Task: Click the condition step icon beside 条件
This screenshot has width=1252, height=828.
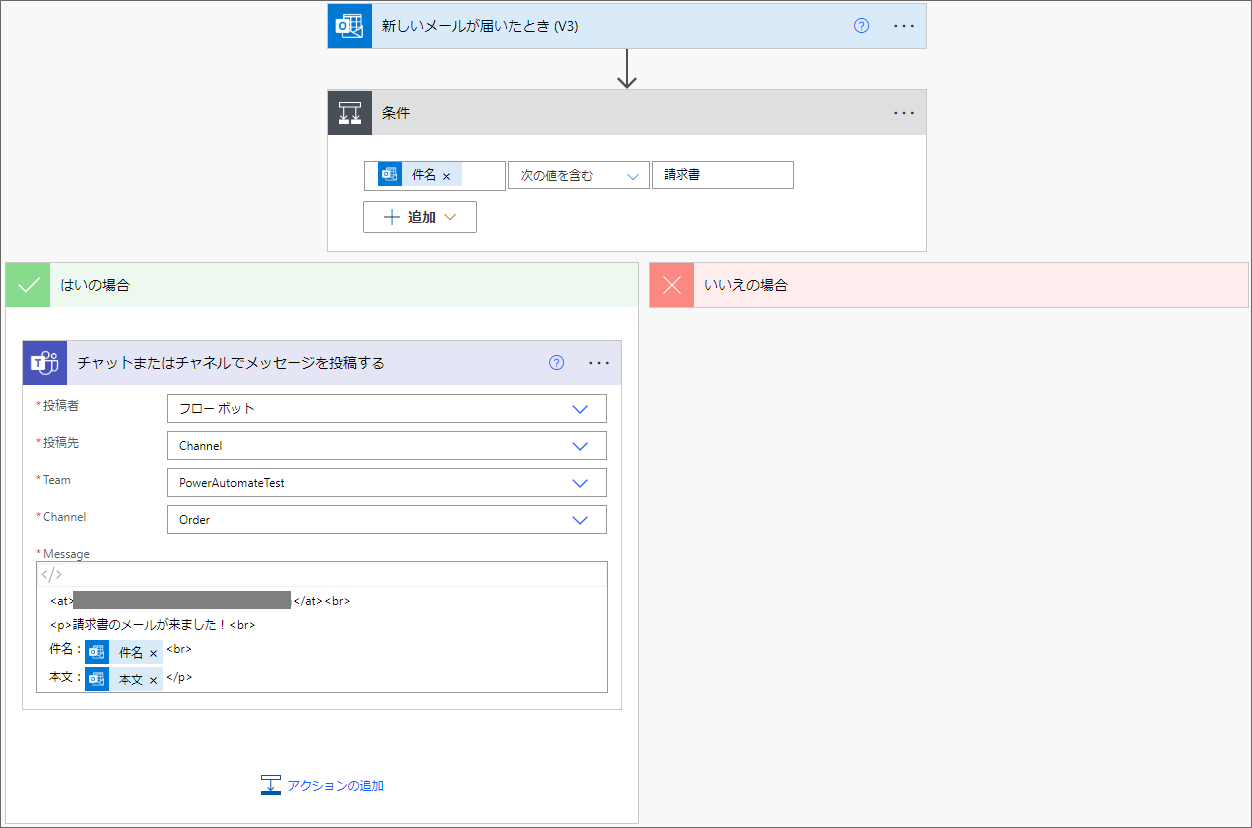Action: click(x=349, y=112)
